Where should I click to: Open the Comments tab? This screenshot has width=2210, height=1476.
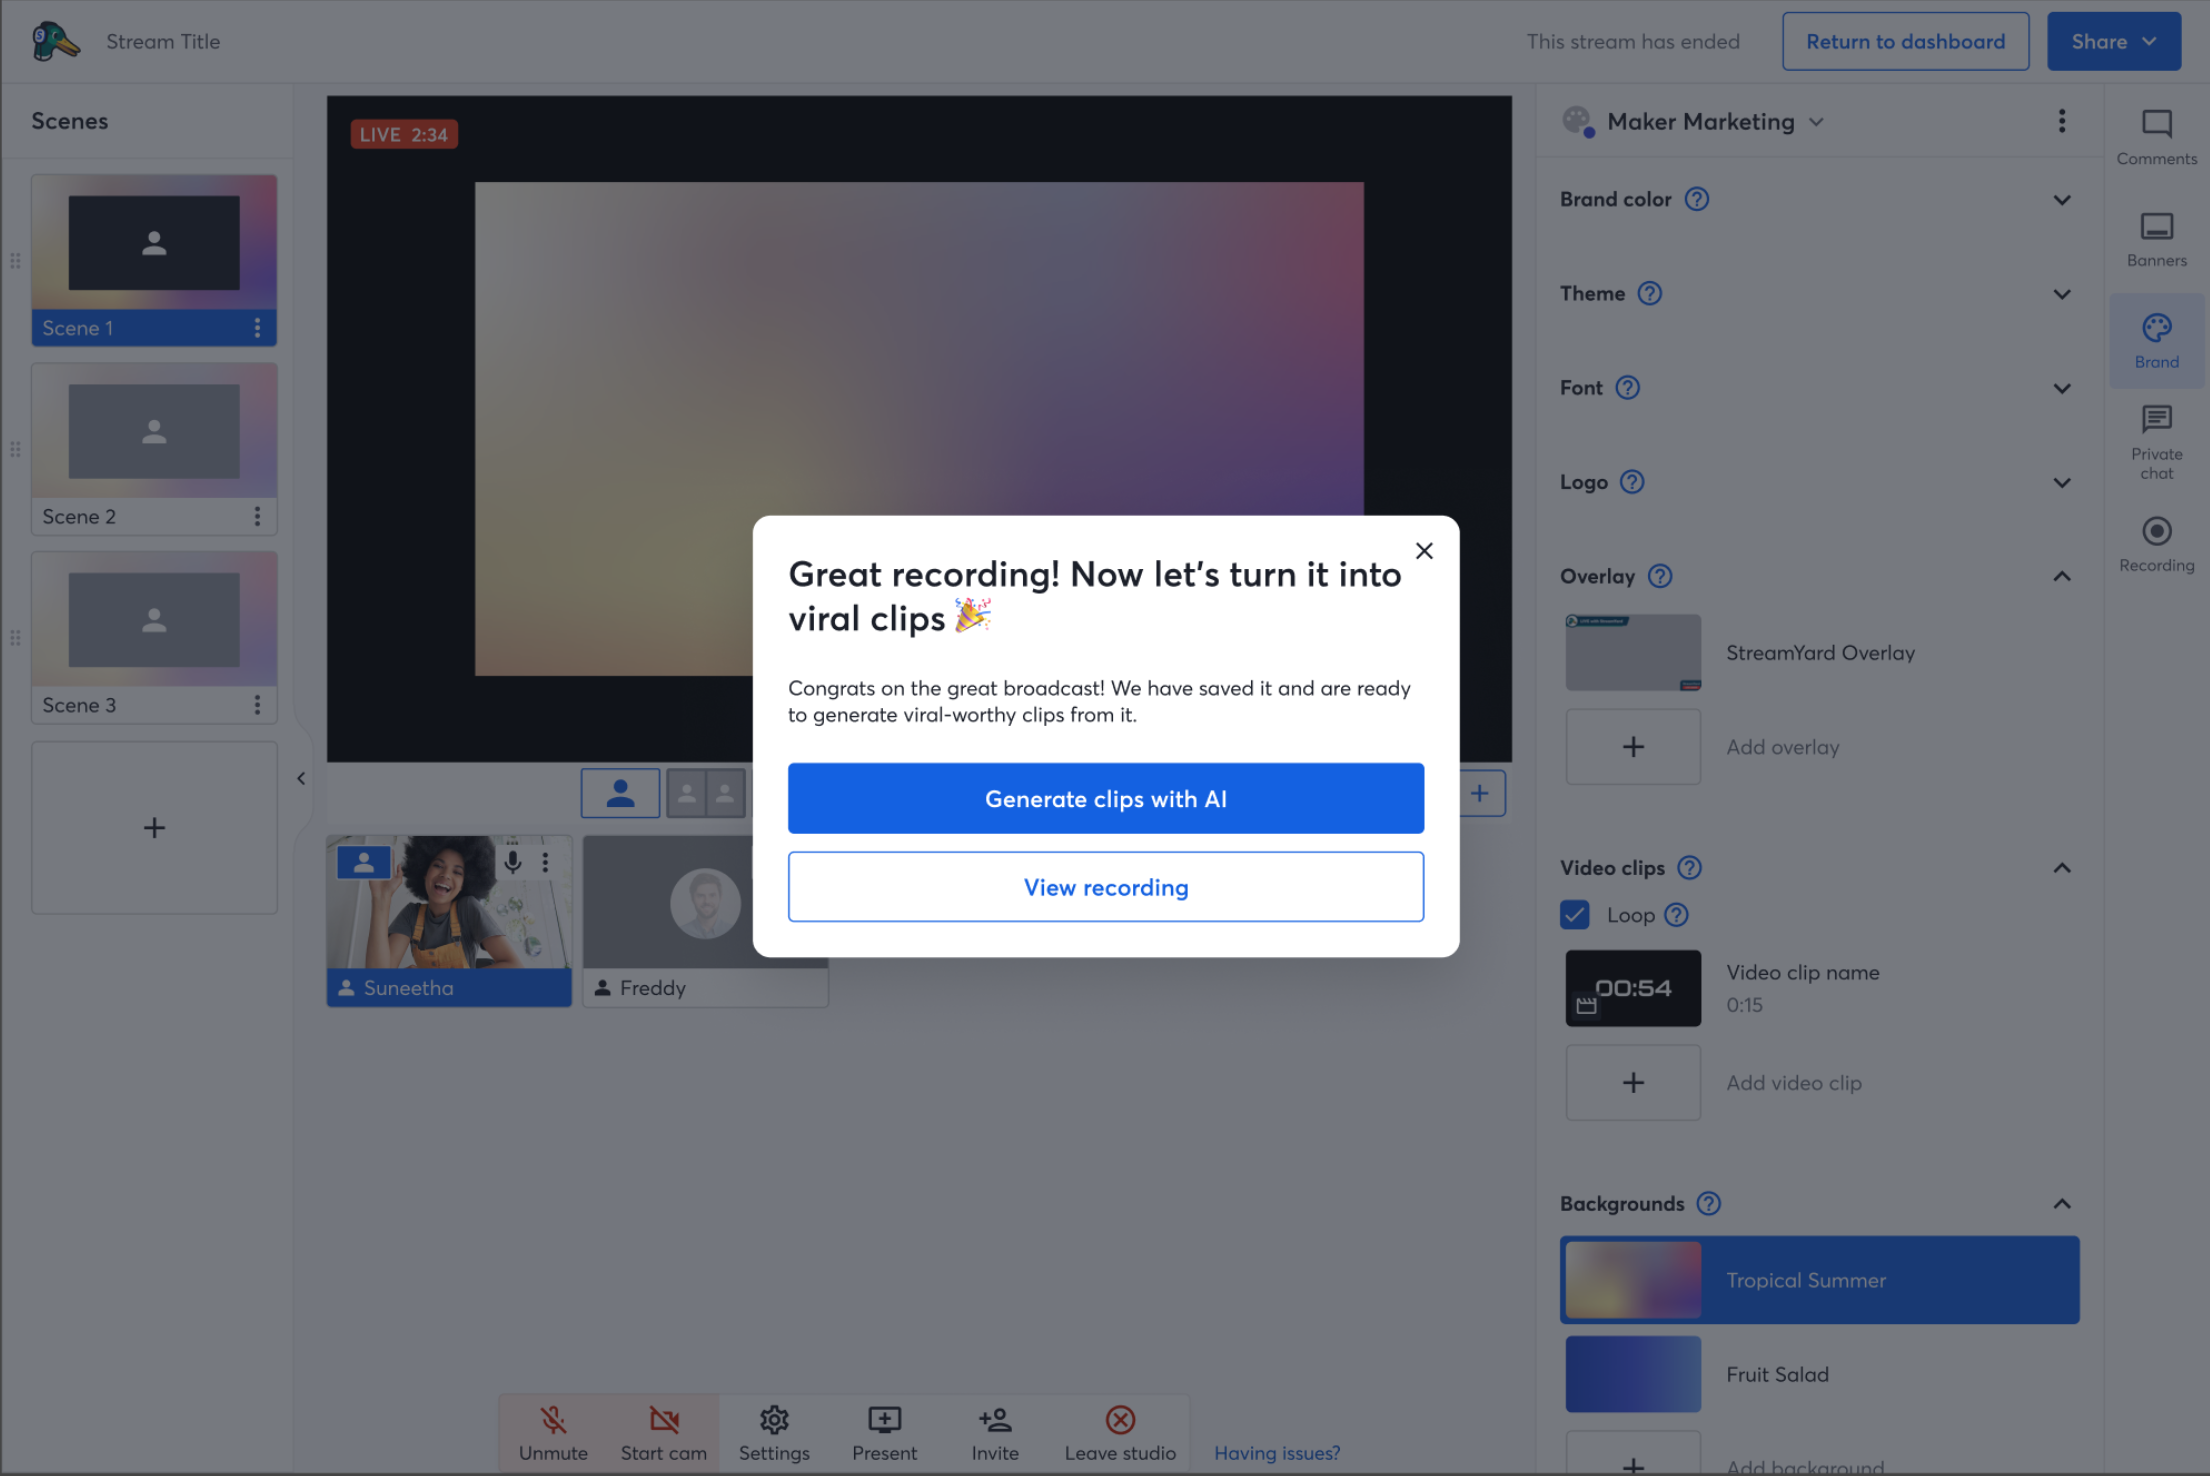2156,137
